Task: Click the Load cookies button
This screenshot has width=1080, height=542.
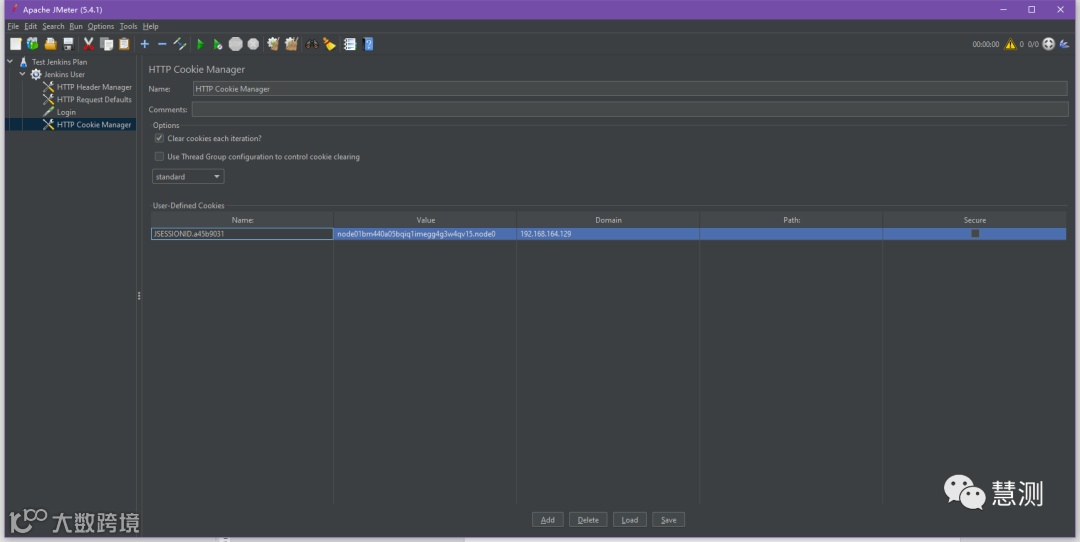Action: tap(630, 520)
